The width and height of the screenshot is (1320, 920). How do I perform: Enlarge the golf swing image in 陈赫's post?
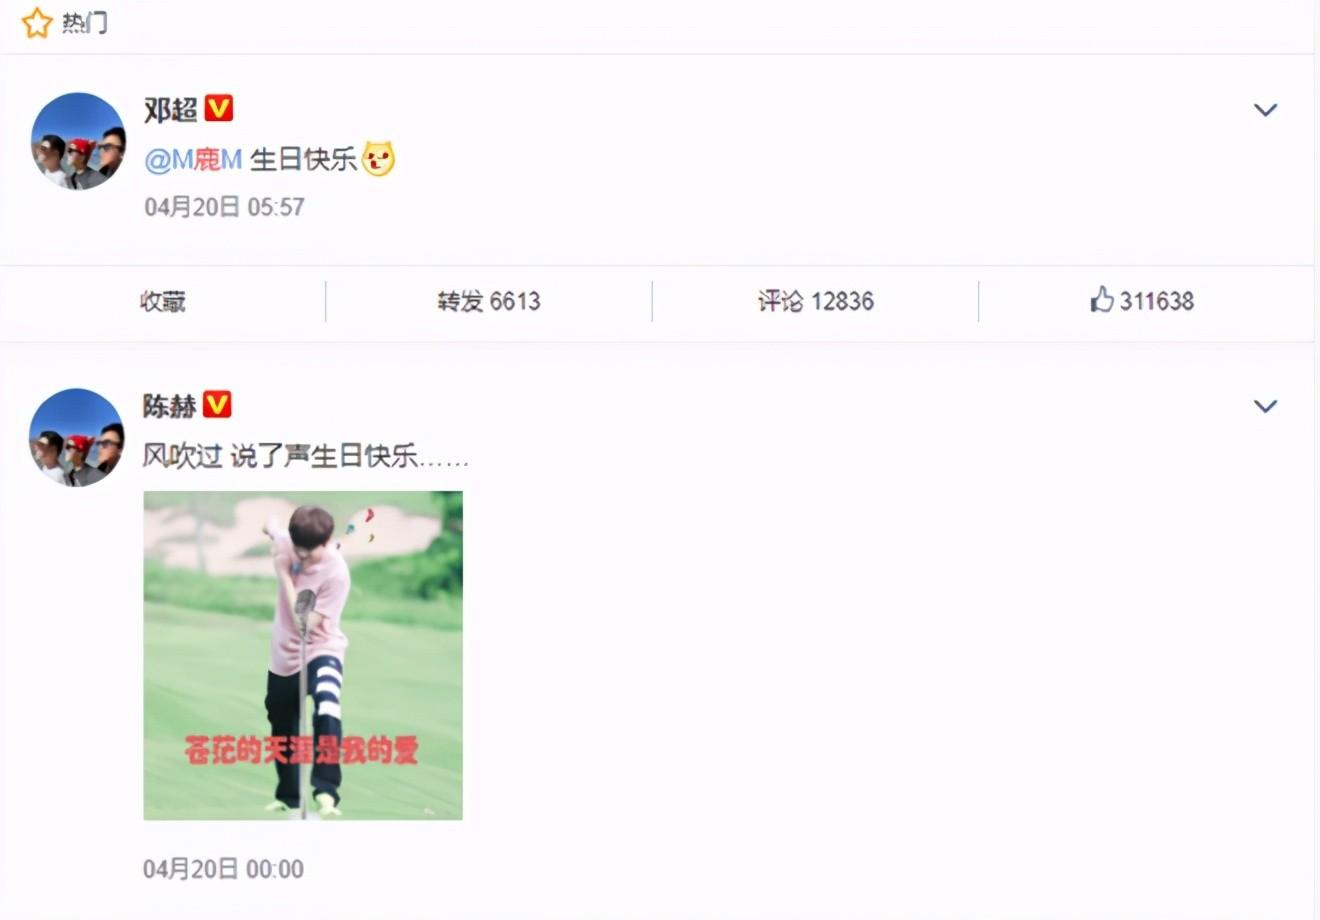pos(303,655)
